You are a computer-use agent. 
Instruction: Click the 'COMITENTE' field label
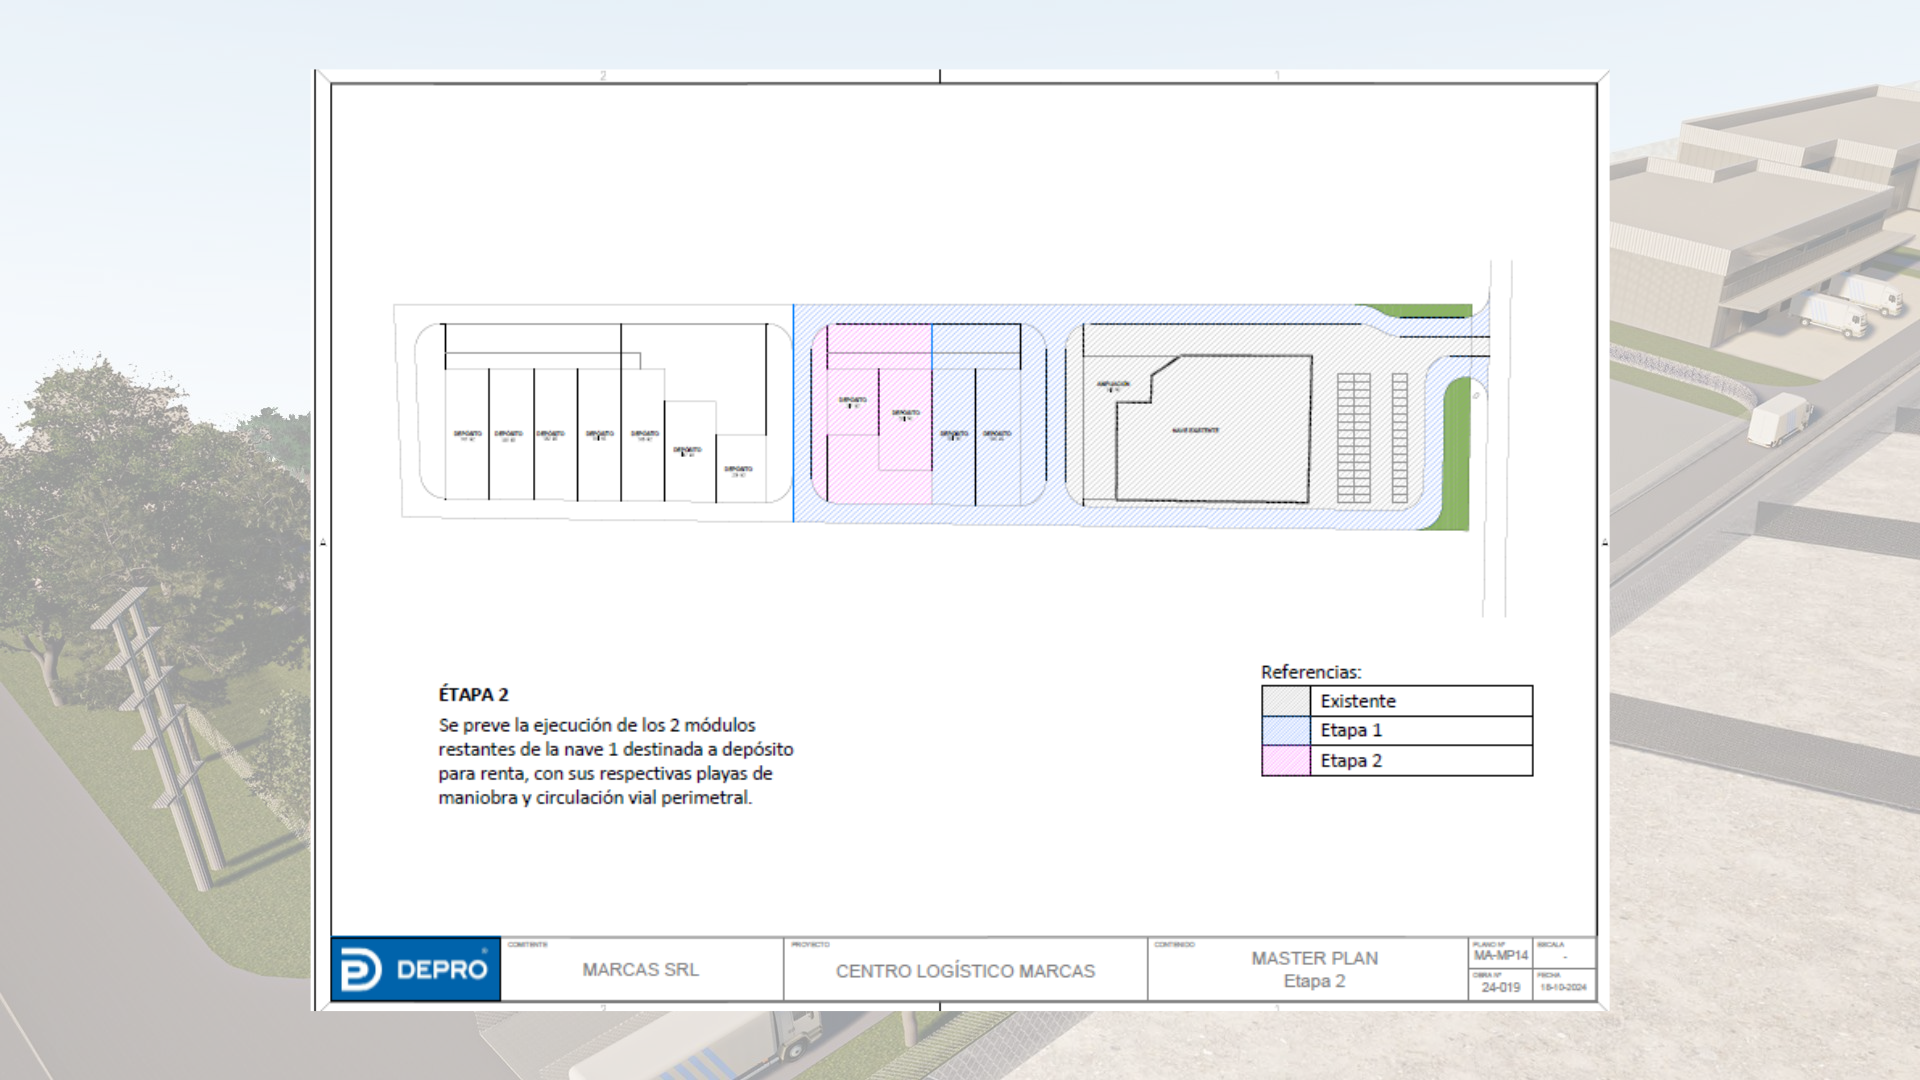(527, 944)
